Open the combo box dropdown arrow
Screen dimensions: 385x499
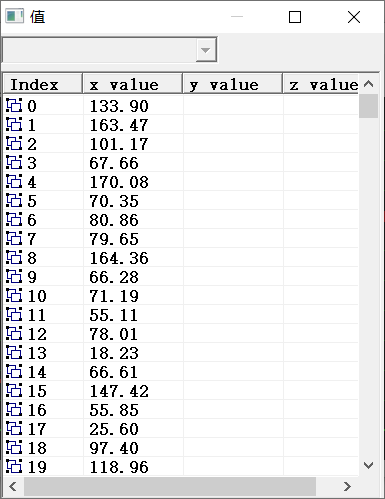click(x=206, y=50)
